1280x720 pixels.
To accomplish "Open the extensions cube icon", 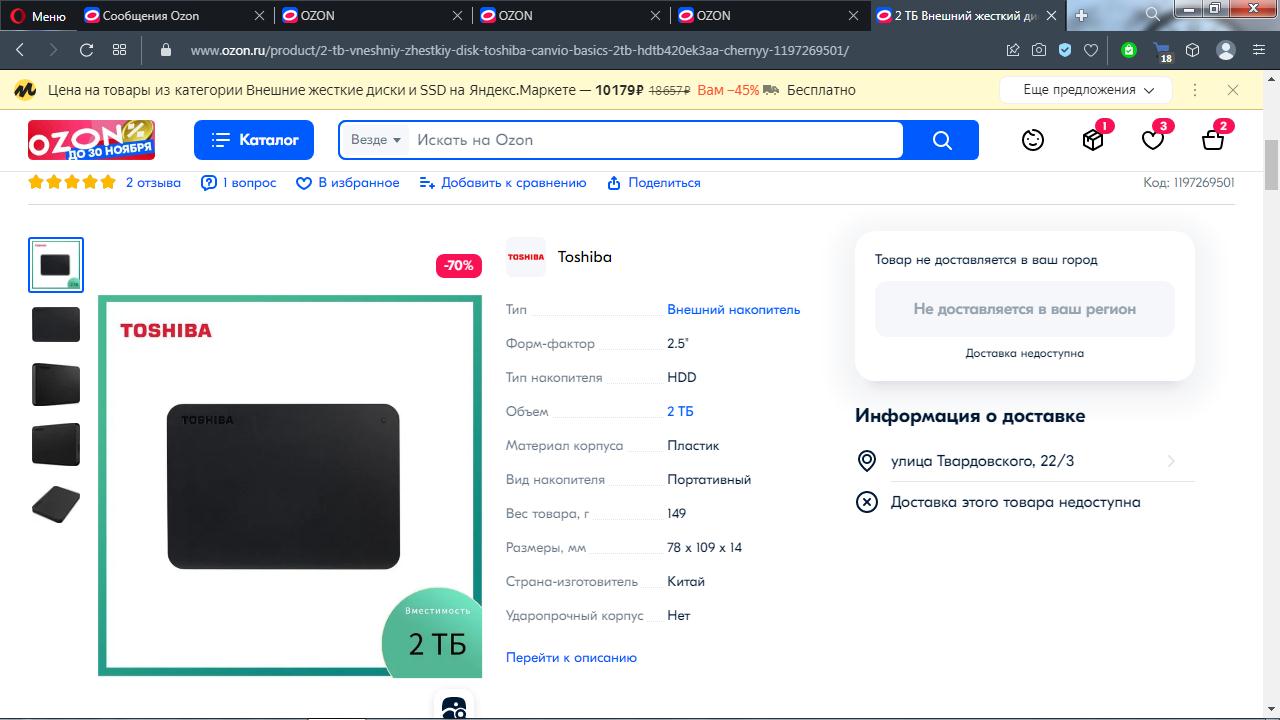I will click(1192, 50).
